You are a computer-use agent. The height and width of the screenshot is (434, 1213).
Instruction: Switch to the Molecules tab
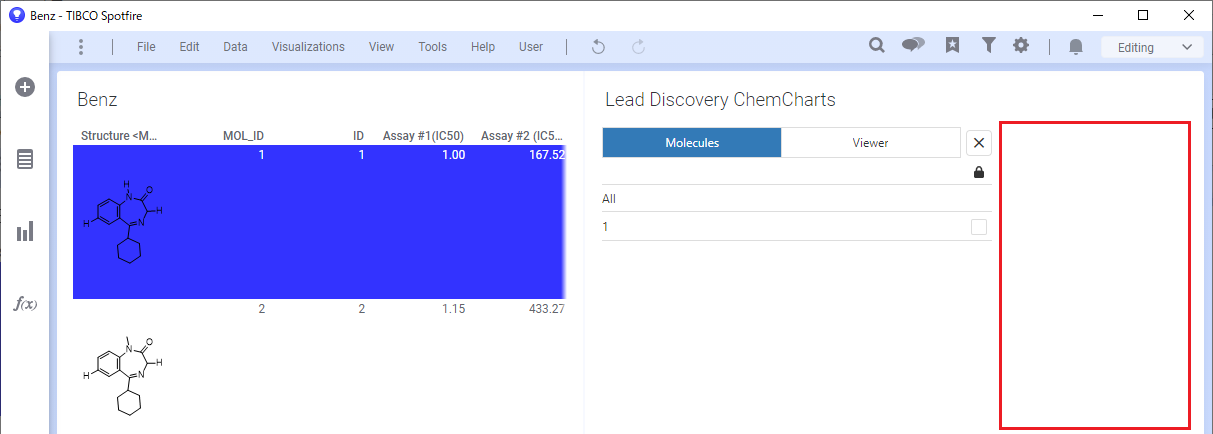click(x=692, y=142)
